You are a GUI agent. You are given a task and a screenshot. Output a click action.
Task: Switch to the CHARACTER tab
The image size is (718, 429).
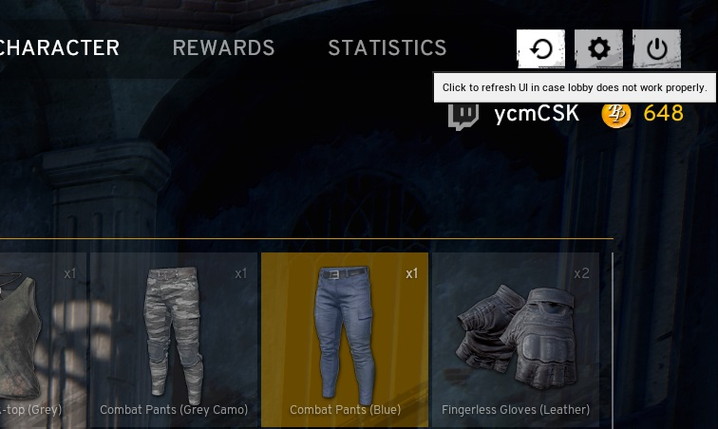click(x=60, y=48)
